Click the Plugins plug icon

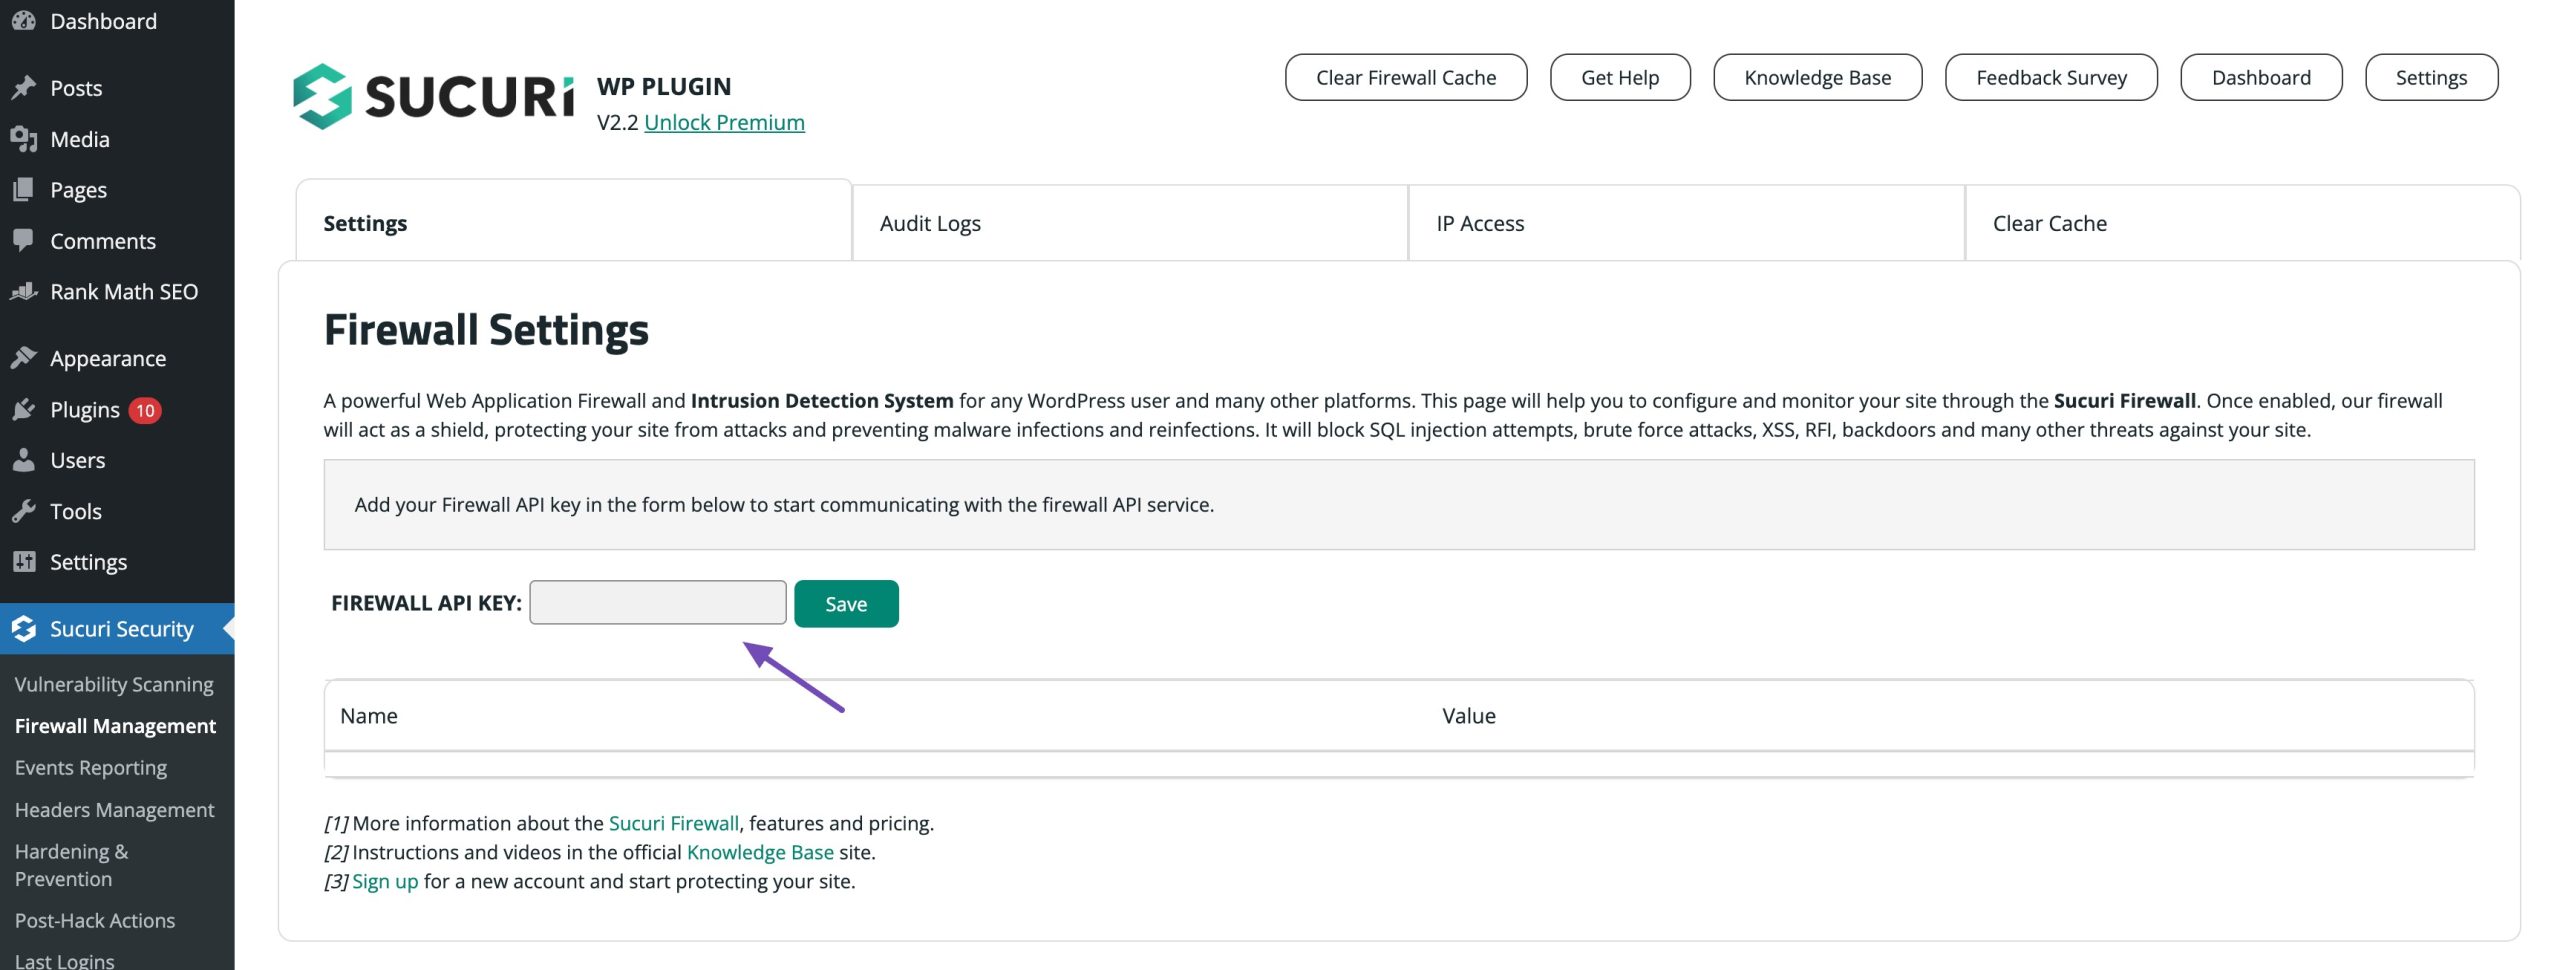[24, 409]
